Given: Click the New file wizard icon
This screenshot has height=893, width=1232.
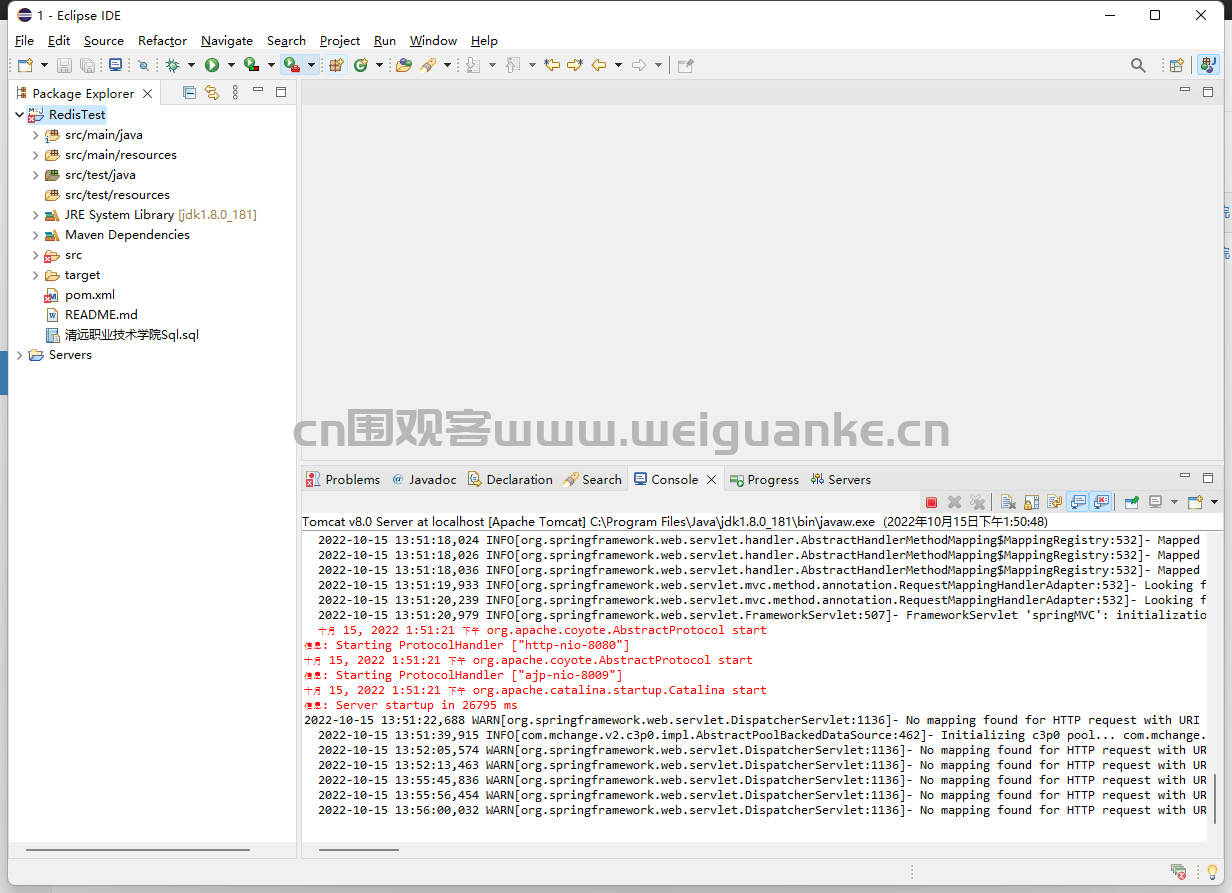Looking at the screenshot, I should pyautogui.click(x=25, y=65).
